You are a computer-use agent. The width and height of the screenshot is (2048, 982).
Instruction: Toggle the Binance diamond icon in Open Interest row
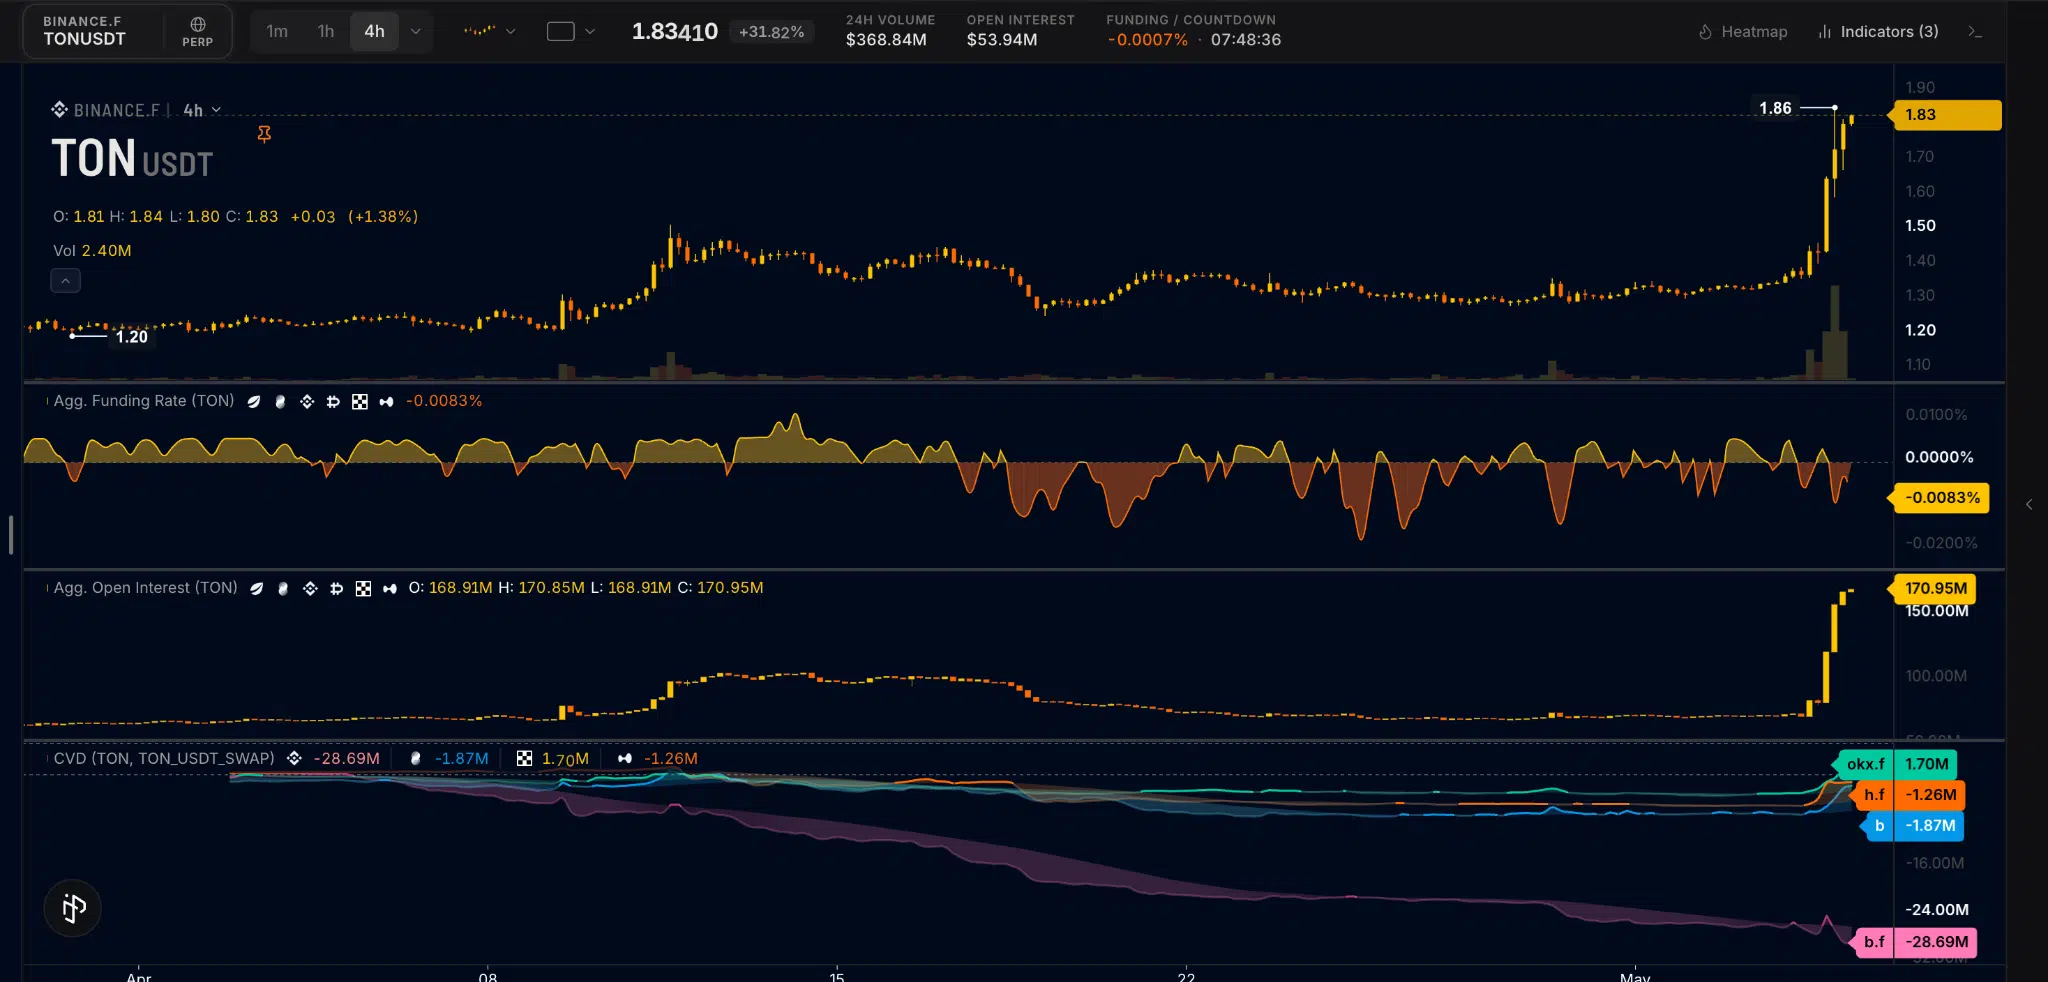[x=310, y=589]
